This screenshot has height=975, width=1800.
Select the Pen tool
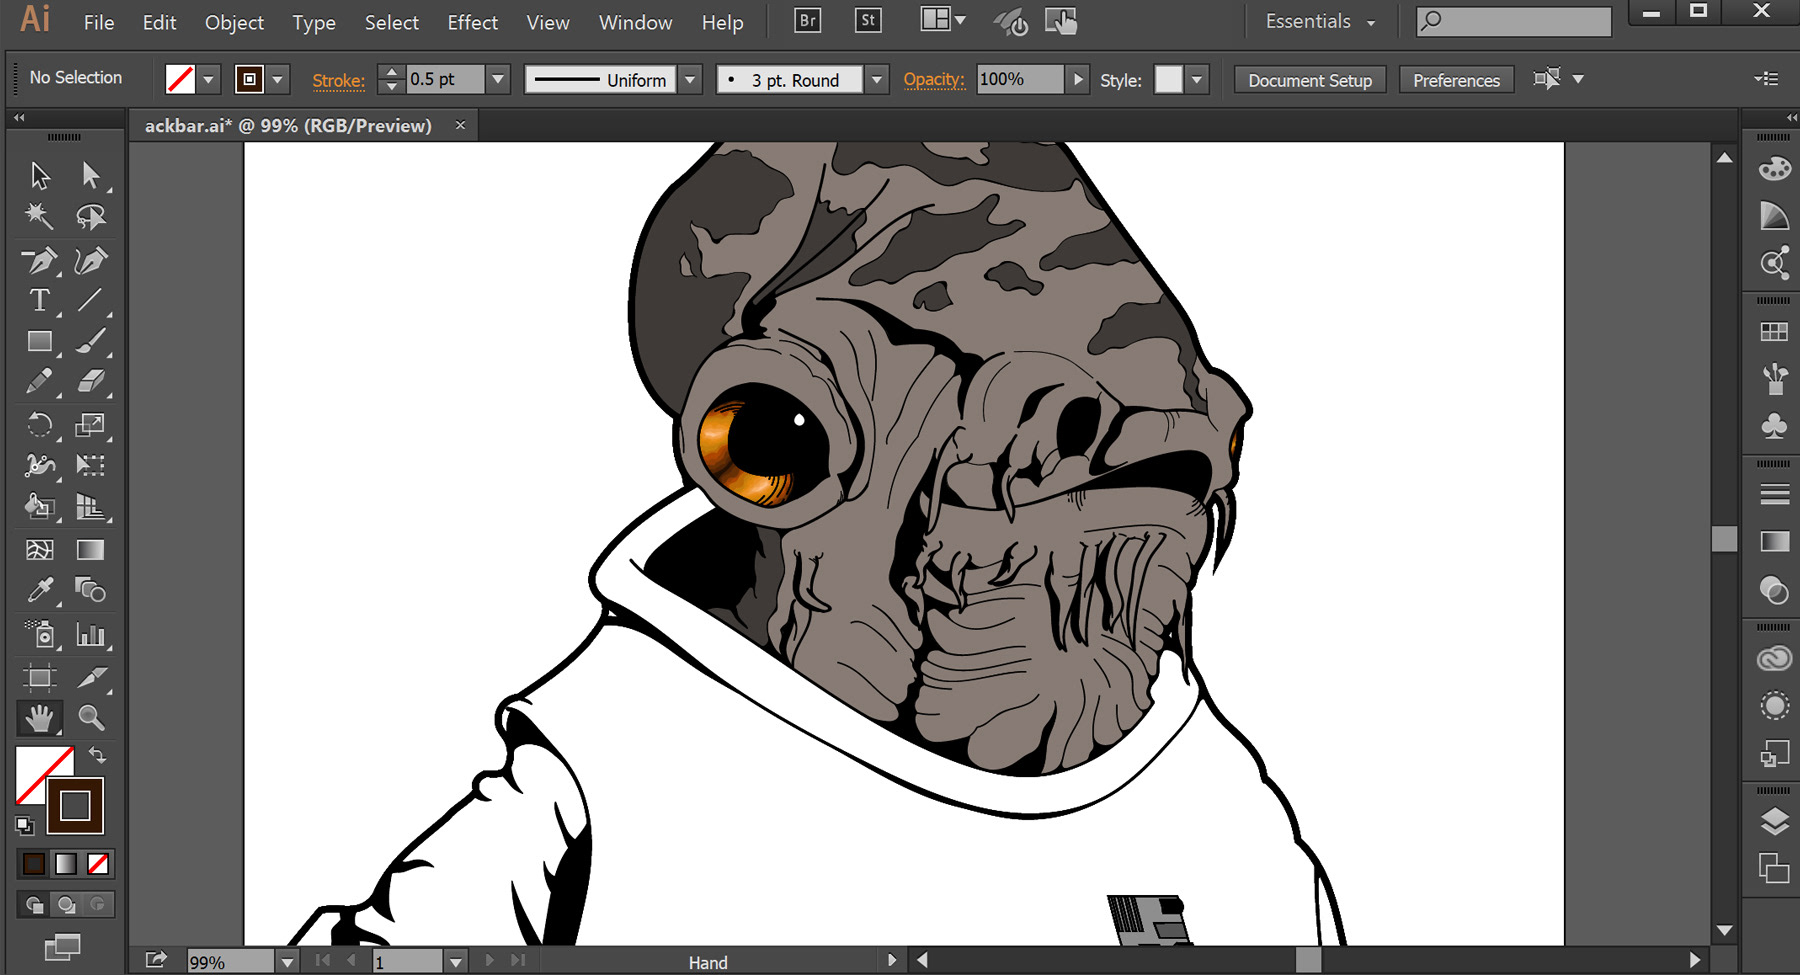tap(40, 260)
